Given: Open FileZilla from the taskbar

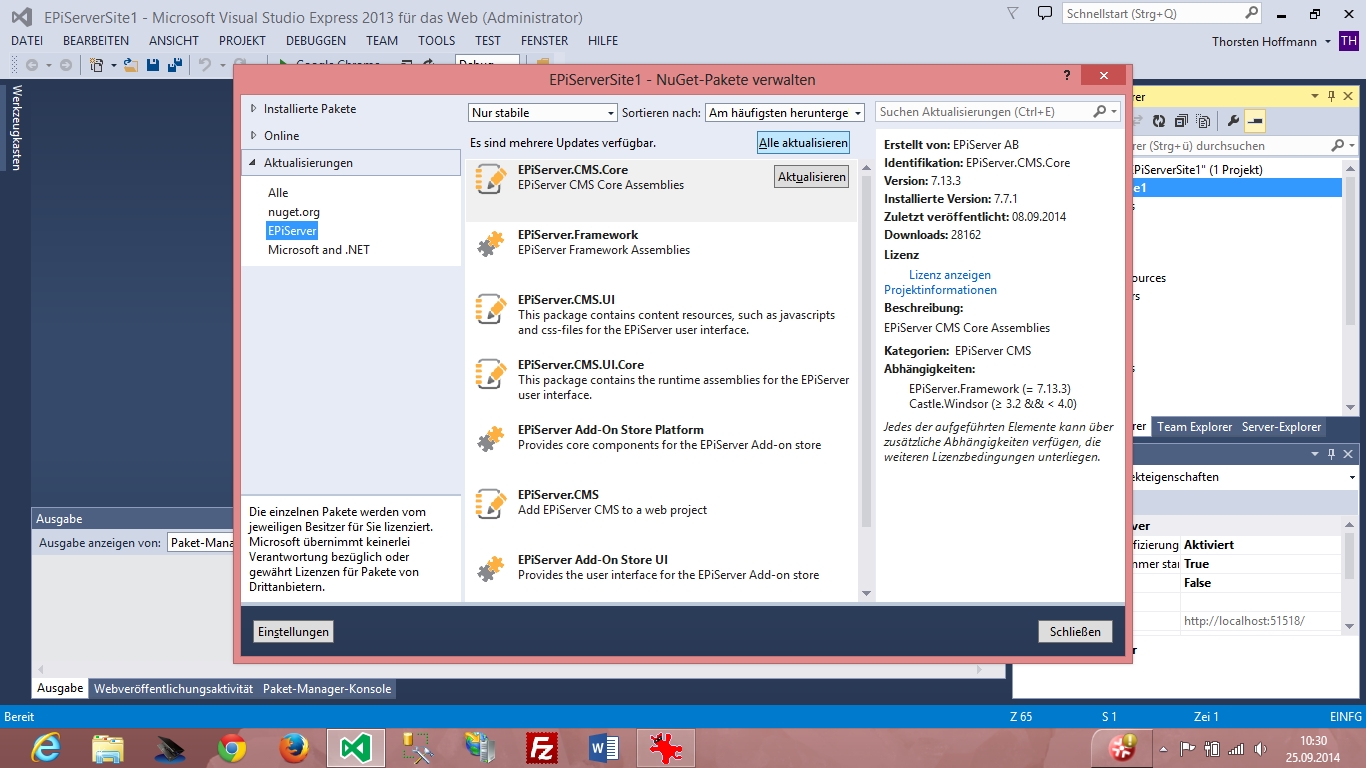Looking at the screenshot, I should [542, 747].
